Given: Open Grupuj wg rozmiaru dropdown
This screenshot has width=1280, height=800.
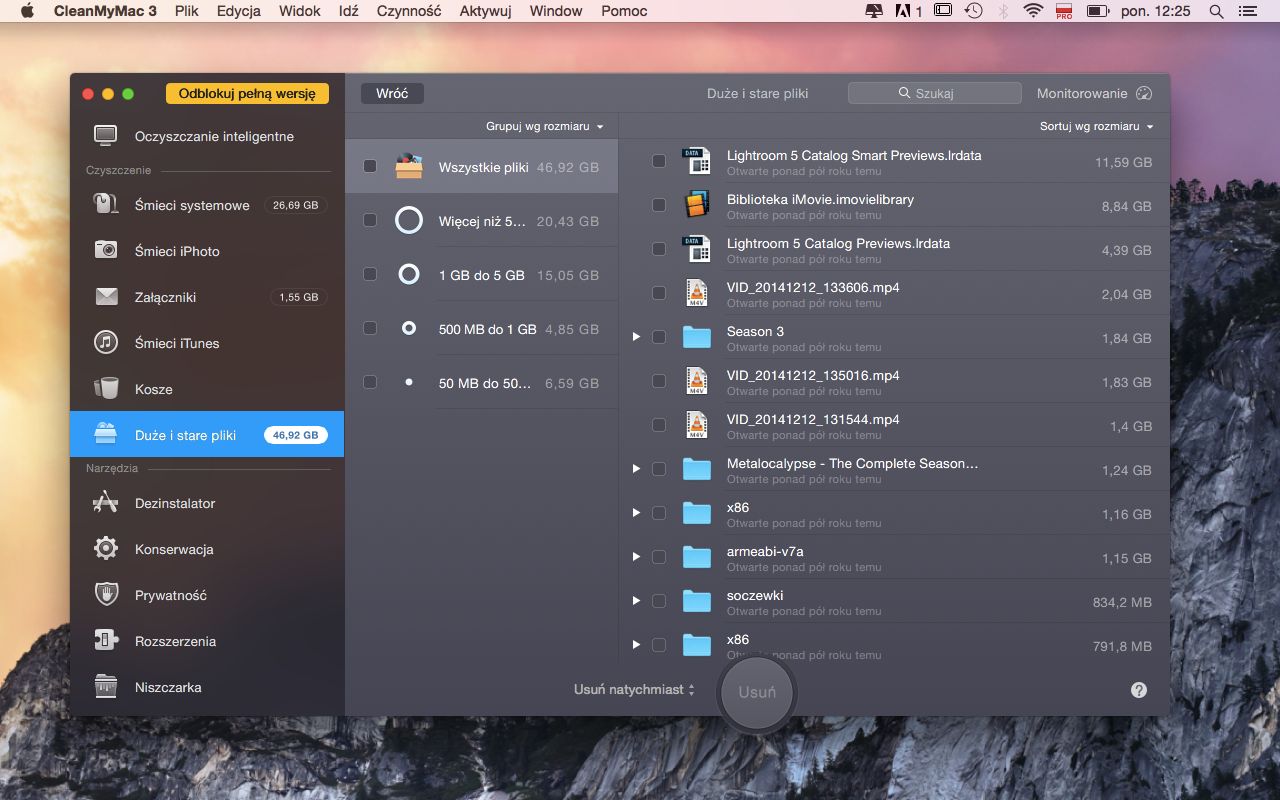Looking at the screenshot, I should [x=545, y=127].
